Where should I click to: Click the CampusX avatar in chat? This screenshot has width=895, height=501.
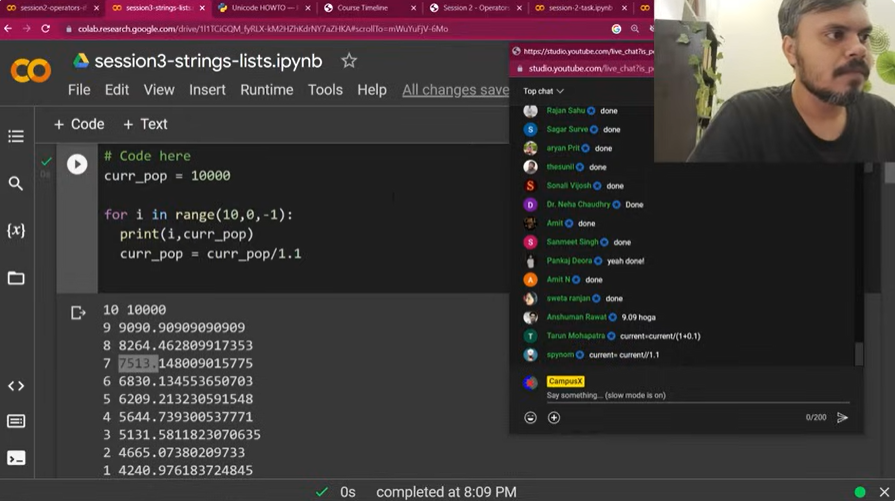(530, 382)
